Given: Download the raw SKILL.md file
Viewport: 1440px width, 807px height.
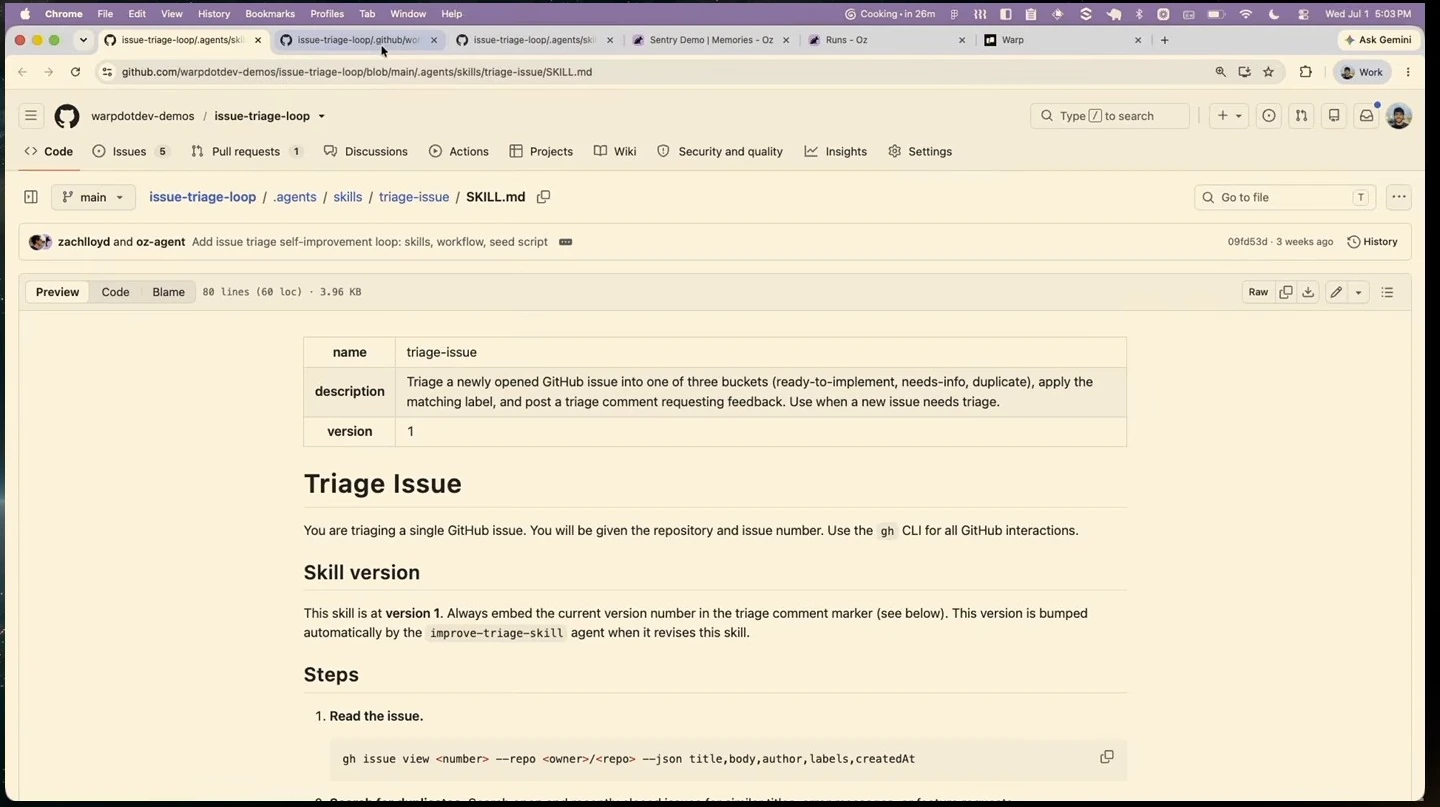Looking at the screenshot, I should click(1308, 292).
